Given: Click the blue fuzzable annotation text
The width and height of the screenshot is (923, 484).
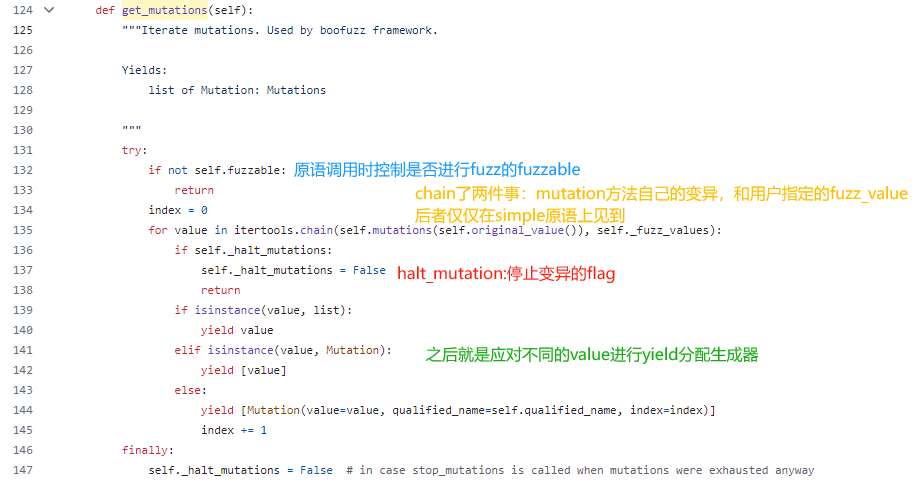Looking at the screenshot, I should coord(436,170).
